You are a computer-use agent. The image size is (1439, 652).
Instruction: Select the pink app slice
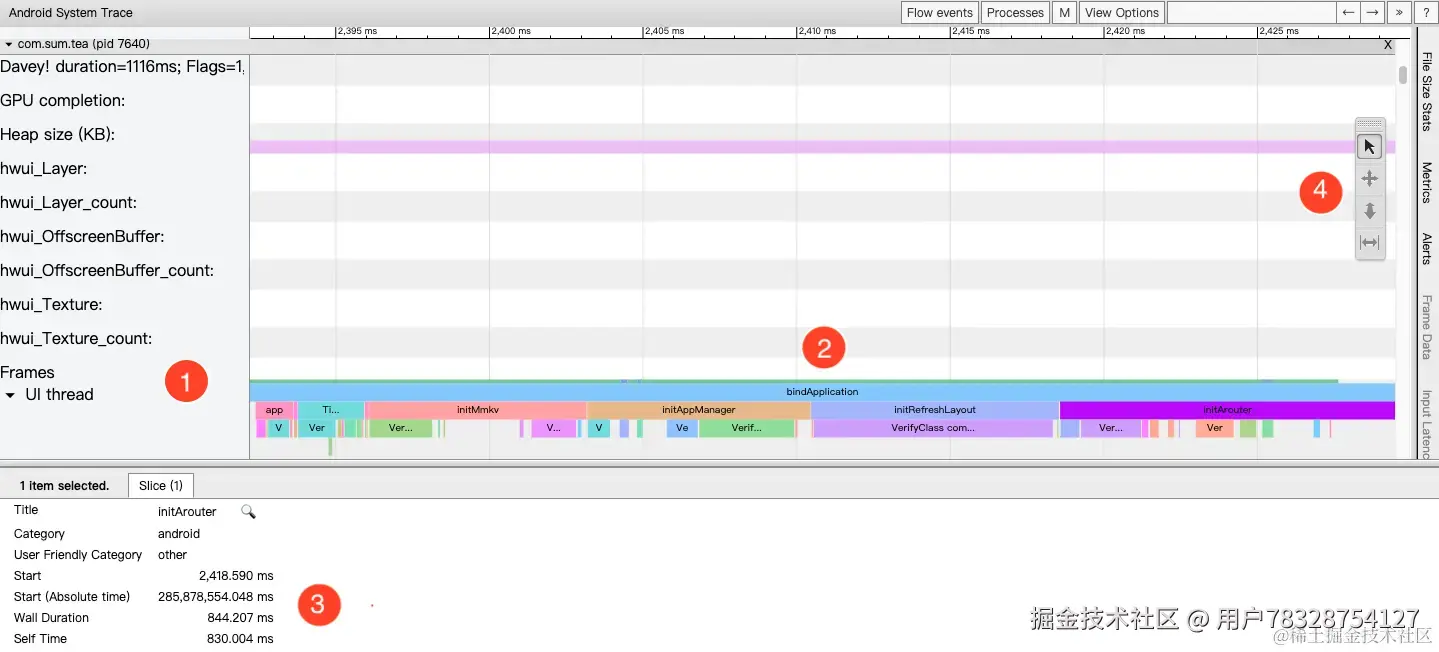274,409
